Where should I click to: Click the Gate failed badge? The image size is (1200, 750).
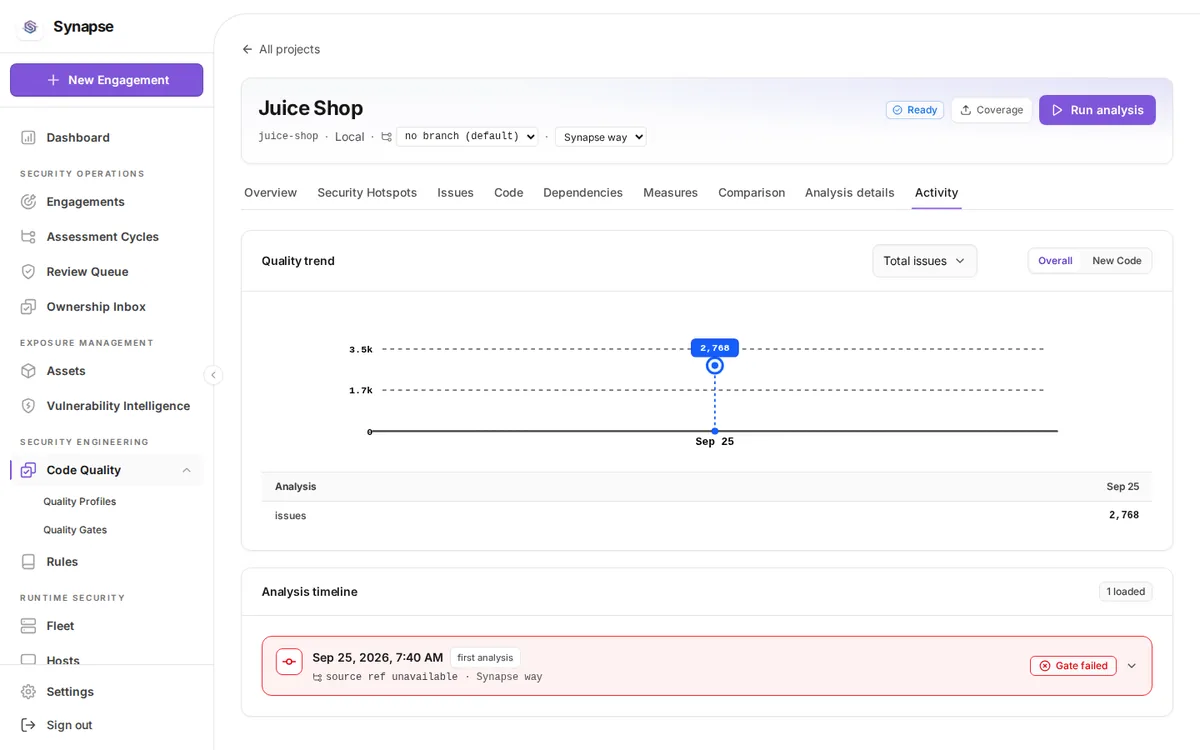click(x=1073, y=666)
